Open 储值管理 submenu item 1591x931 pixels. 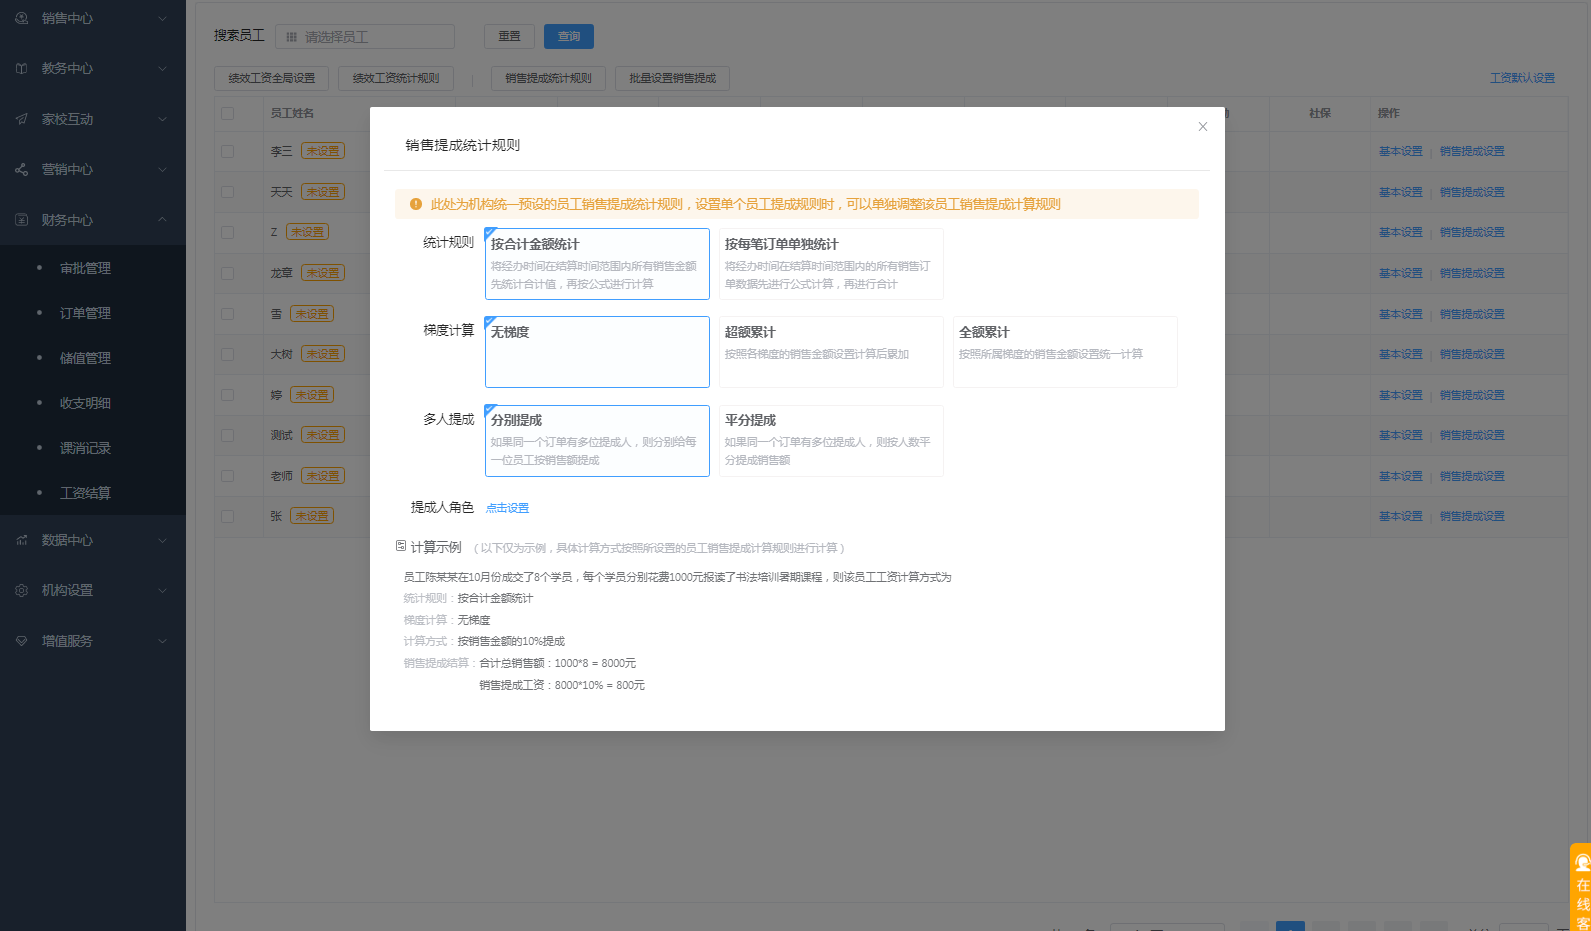(x=85, y=358)
